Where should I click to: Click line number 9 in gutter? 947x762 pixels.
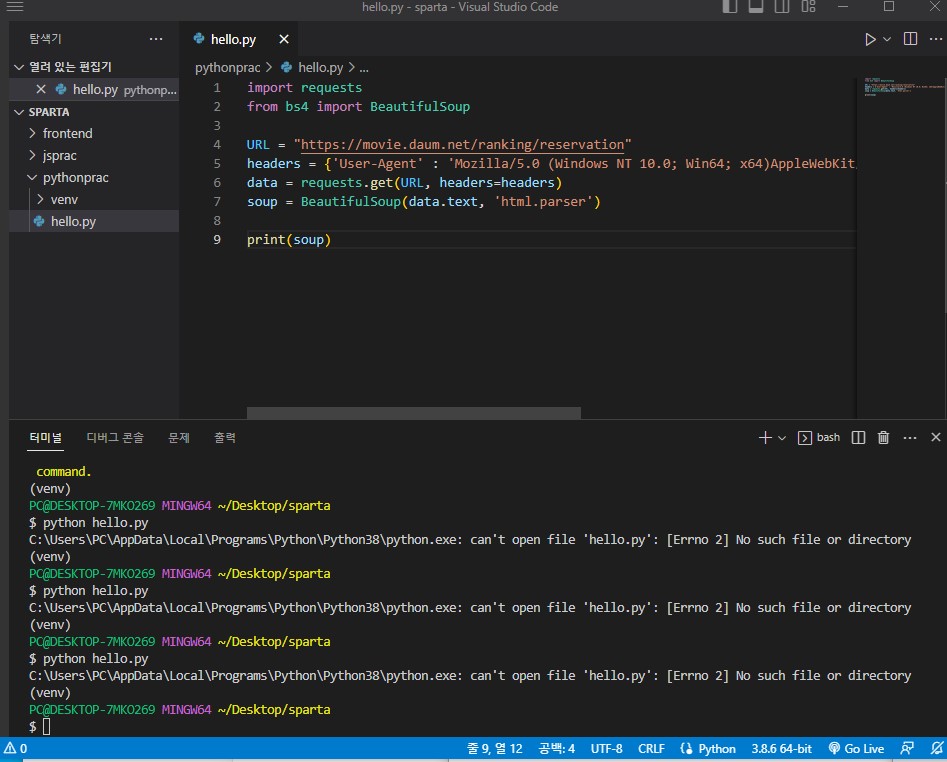pos(217,240)
